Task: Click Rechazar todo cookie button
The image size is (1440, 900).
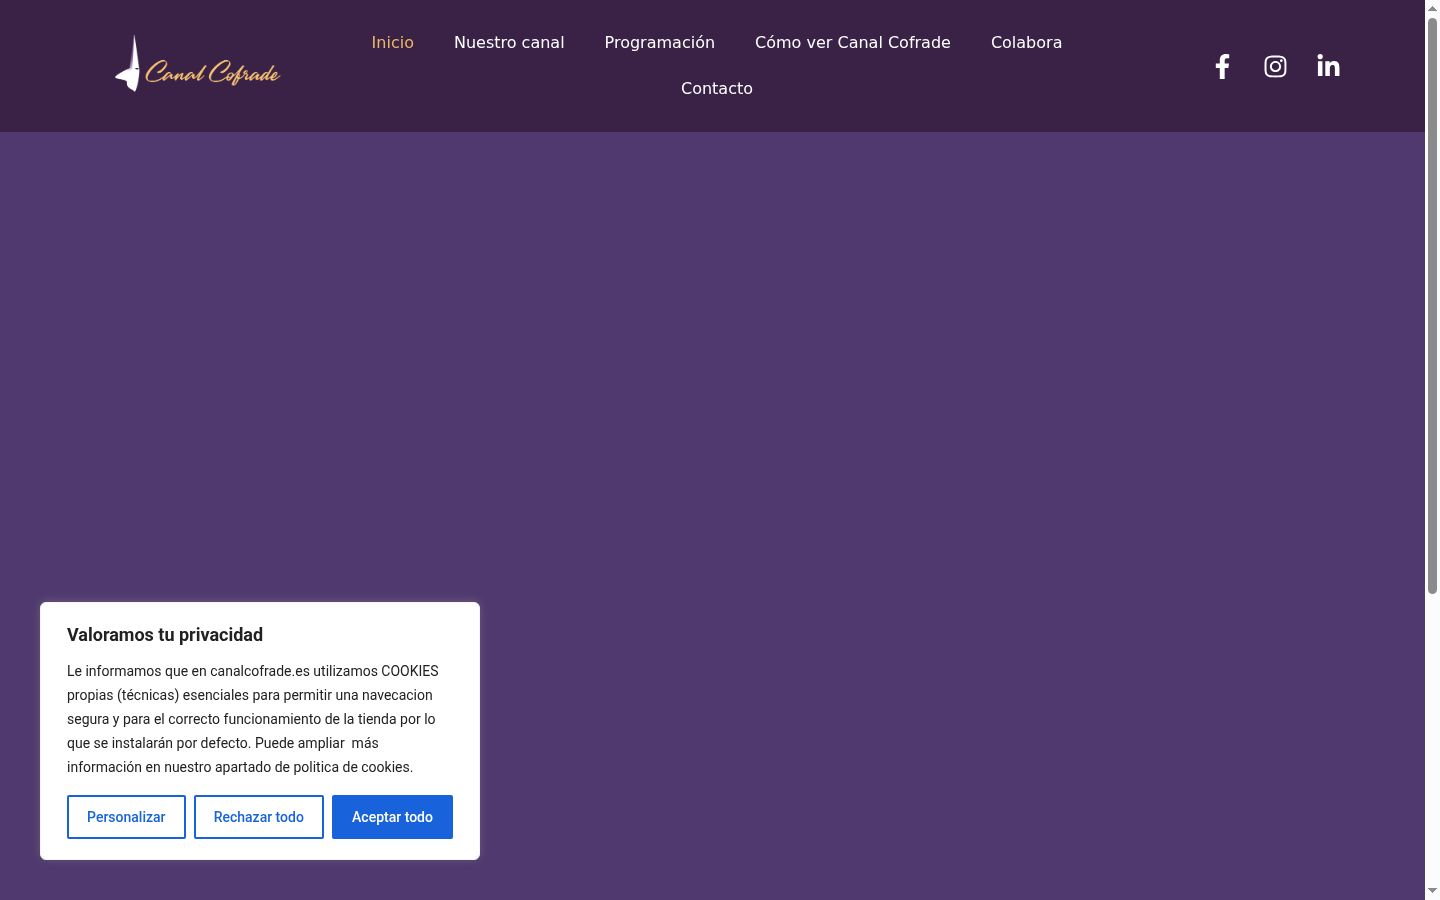Action: 259,817
